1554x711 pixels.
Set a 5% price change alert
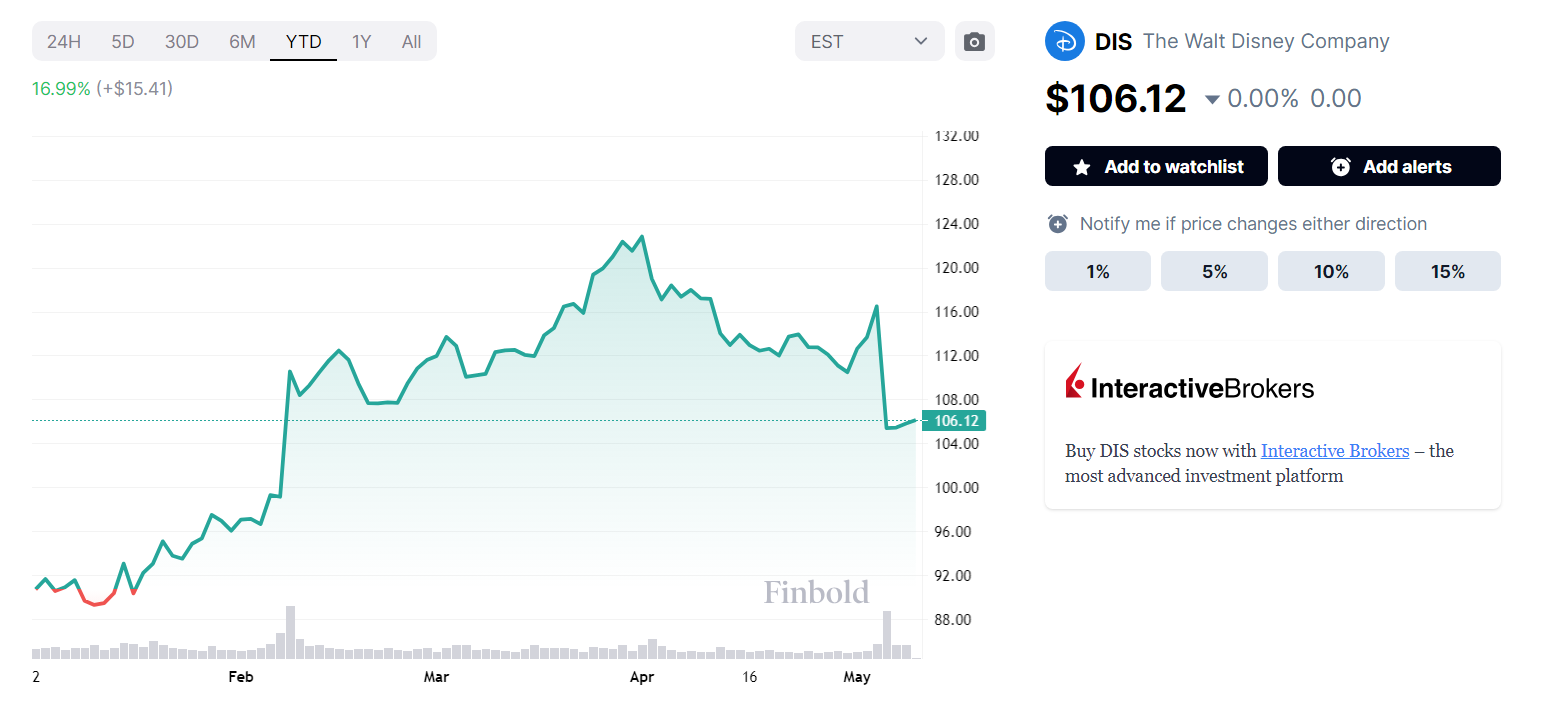pos(1214,271)
